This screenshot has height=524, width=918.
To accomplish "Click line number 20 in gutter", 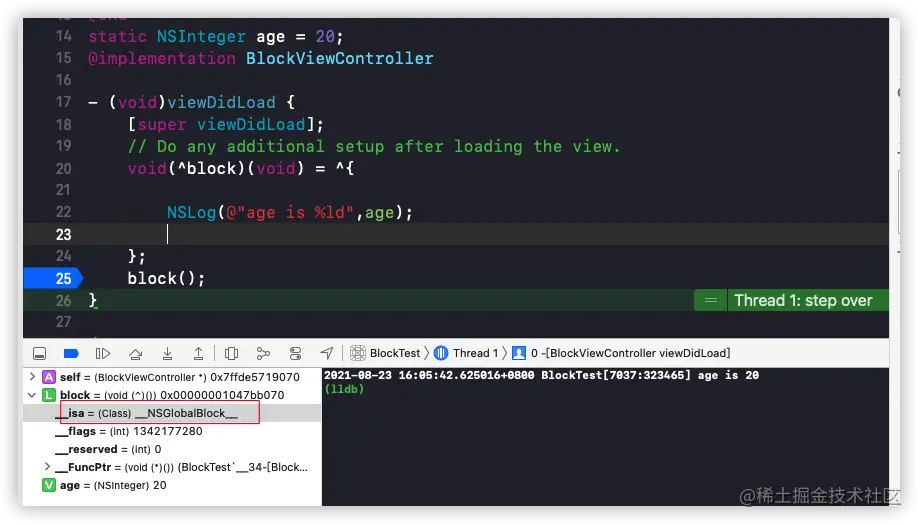I will [63, 169].
